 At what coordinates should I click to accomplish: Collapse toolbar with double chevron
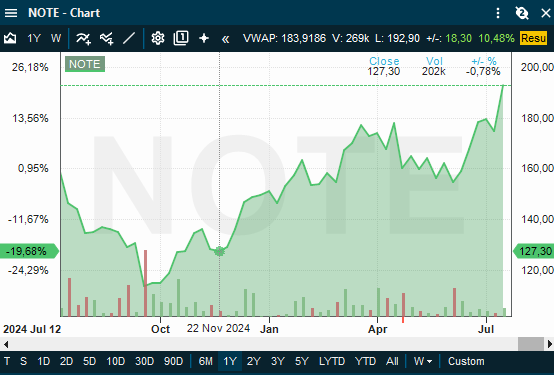tap(225, 39)
